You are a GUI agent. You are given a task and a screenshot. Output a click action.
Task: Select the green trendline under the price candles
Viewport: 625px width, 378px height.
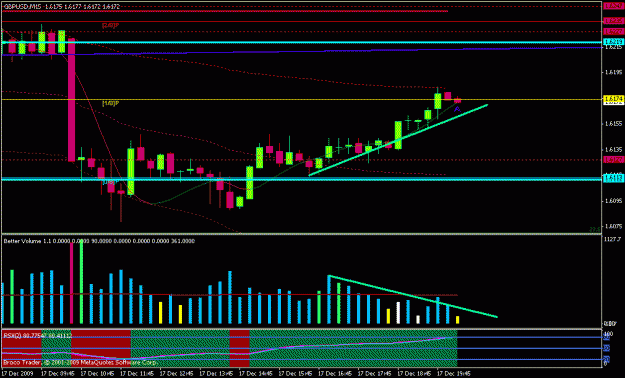pyautogui.click(x=398, y=140)
